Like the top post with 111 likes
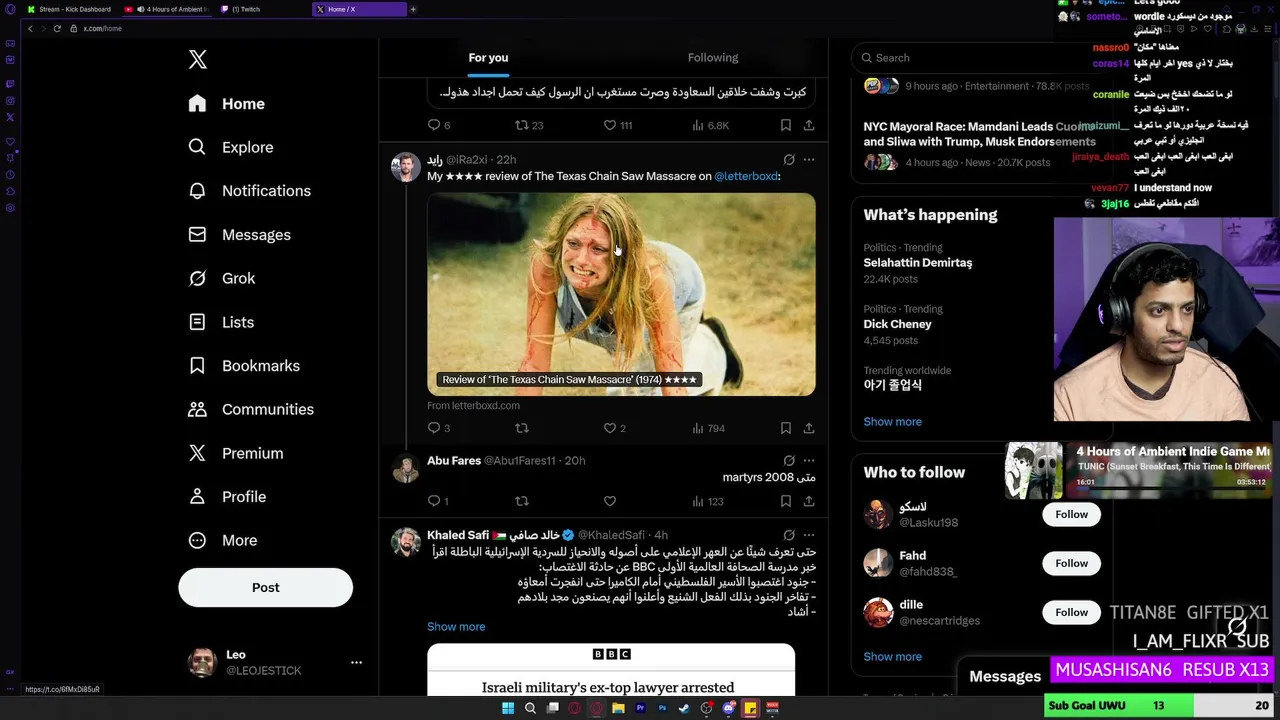Viewport: 1280px width, 720px height. click(618, 125)
